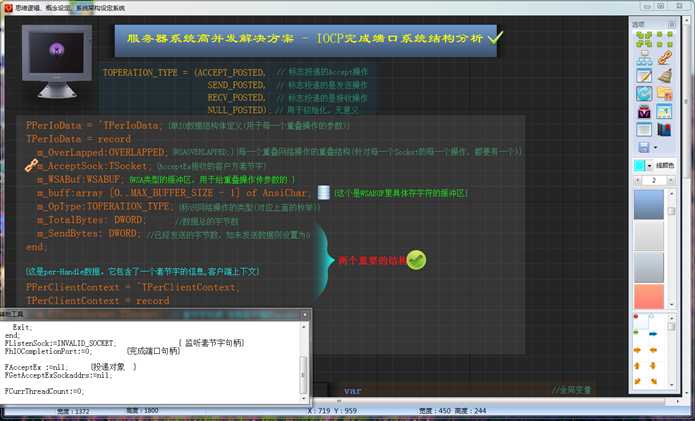Click the m_TotalBytes: DWORD line
Viewport: 695px width, 421px height.
[x=91, y=220]
